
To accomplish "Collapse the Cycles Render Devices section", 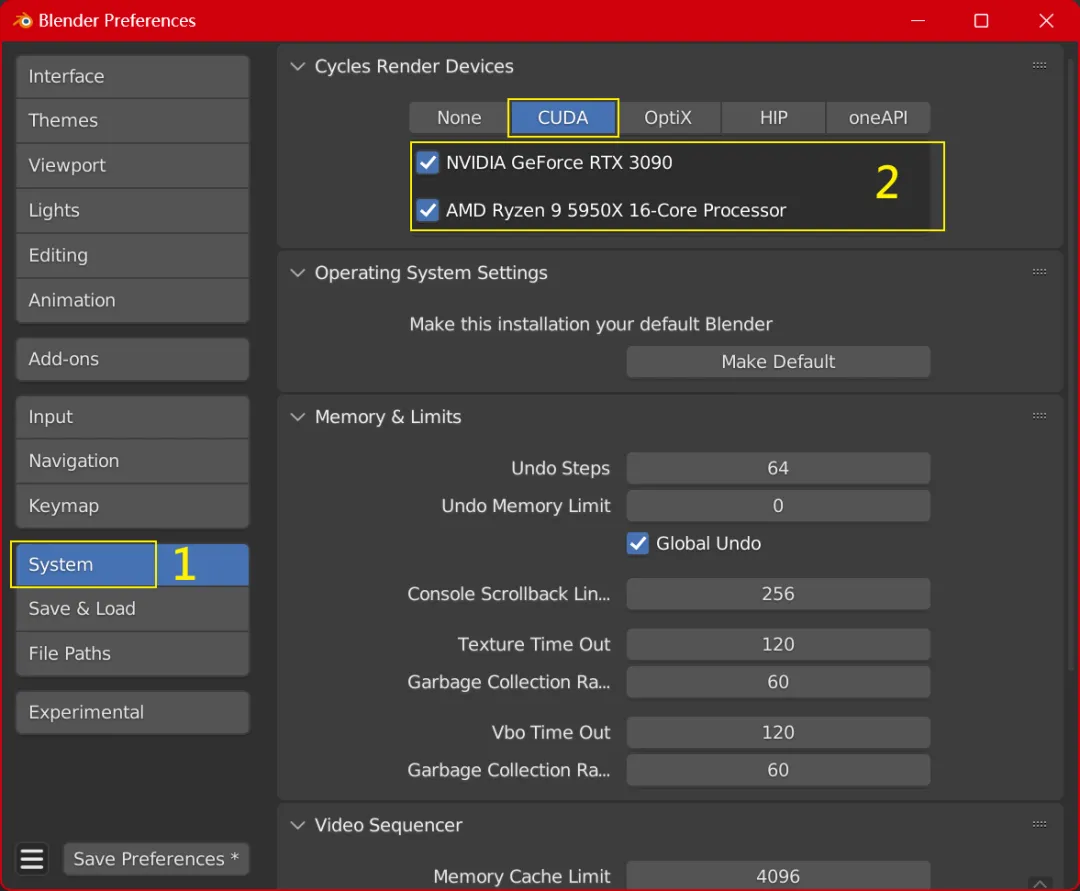I will point(298,66).
